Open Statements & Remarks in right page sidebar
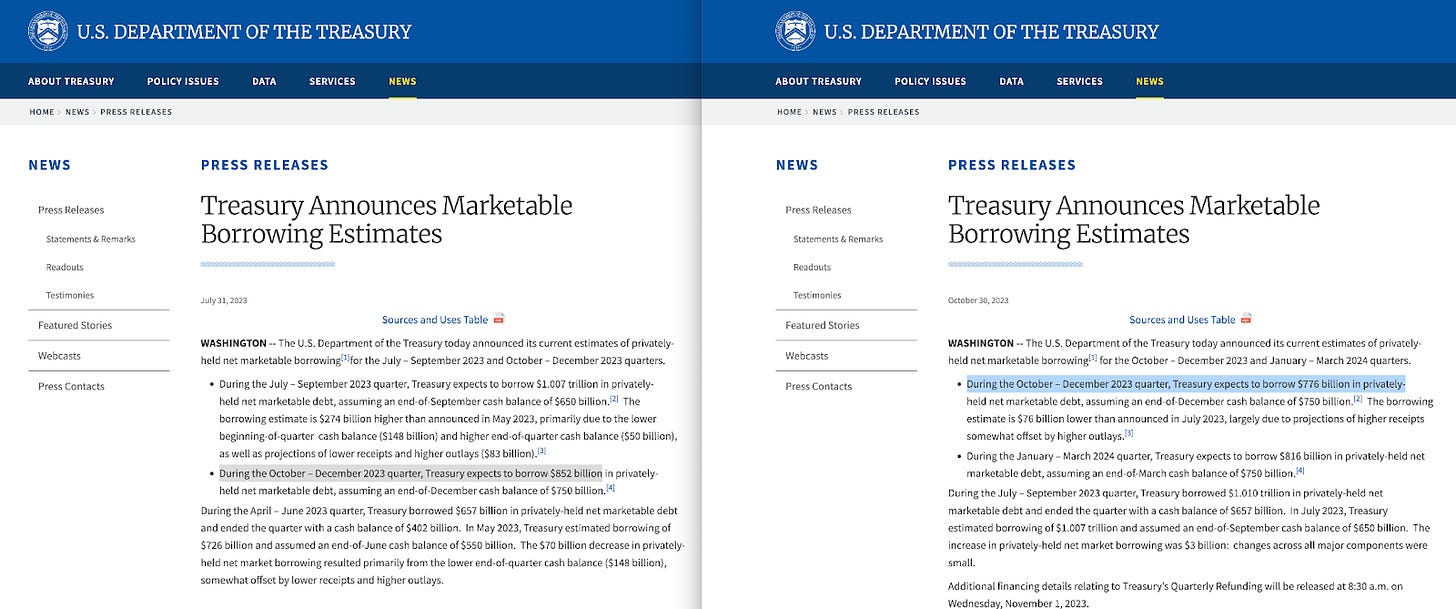1456x609 pixels. (838, 239)
